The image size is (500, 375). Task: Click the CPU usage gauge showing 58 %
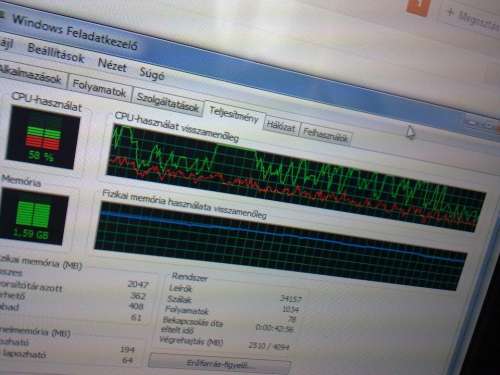[43, 138]
